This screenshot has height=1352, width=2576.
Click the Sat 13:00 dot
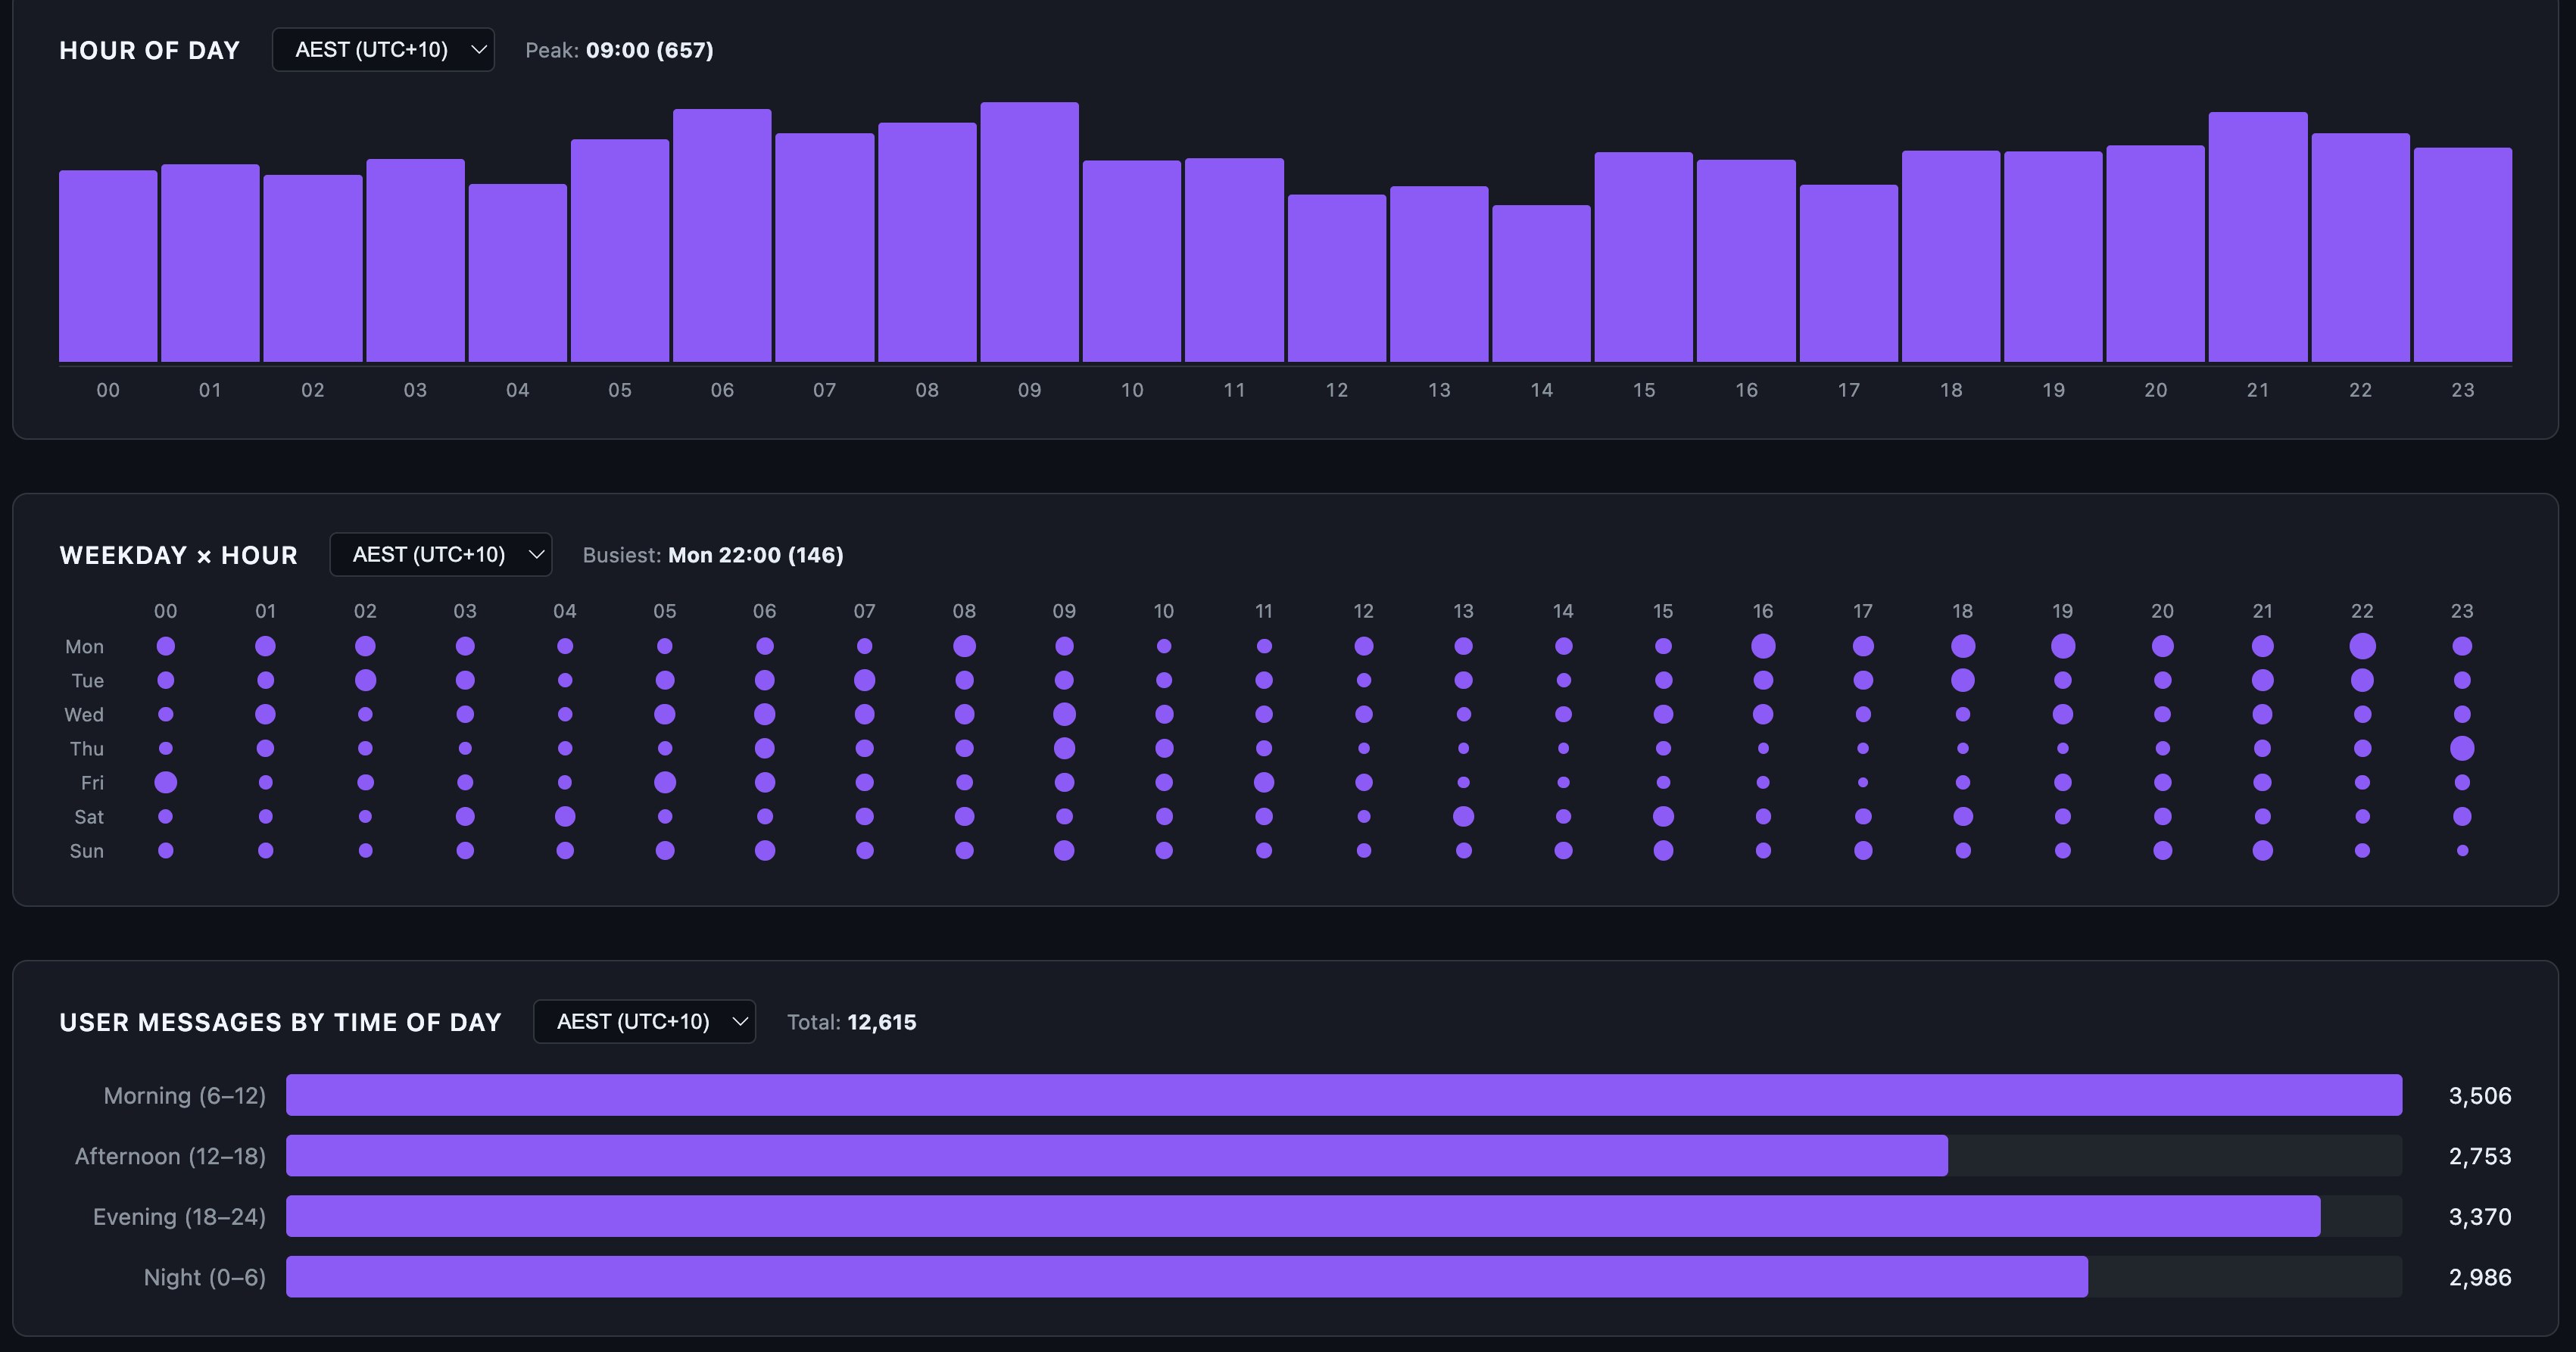1463,816
